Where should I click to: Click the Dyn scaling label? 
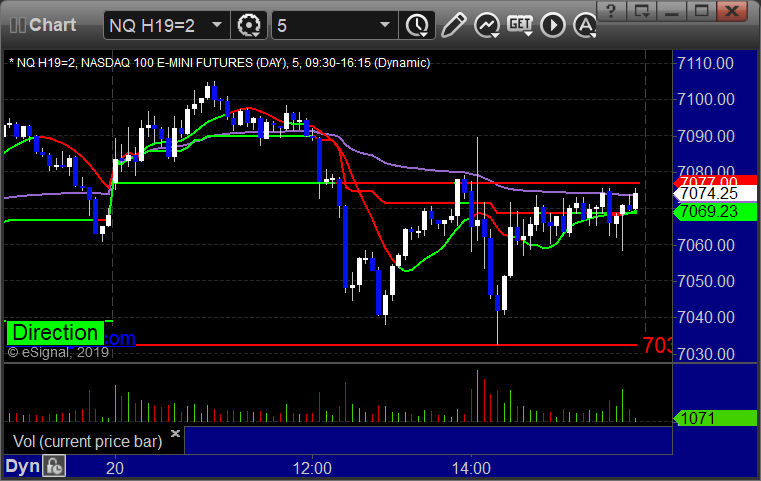point(22,466)
